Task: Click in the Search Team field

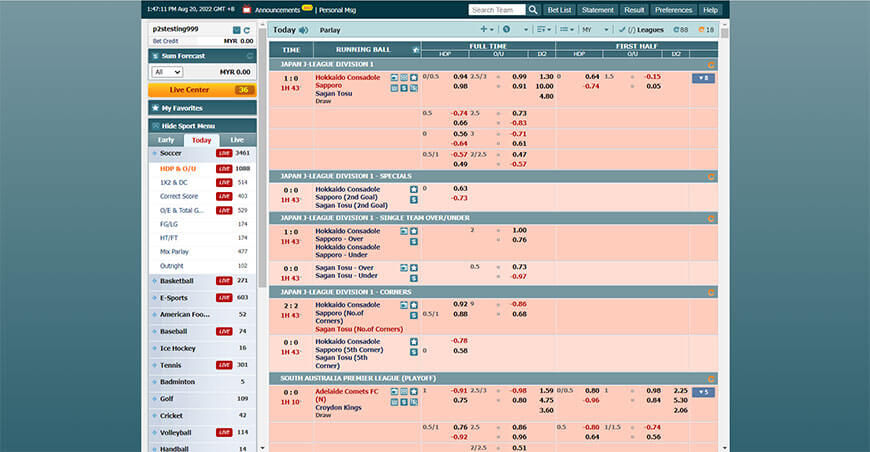Action: pyautogui.click(x=497, y=10)
